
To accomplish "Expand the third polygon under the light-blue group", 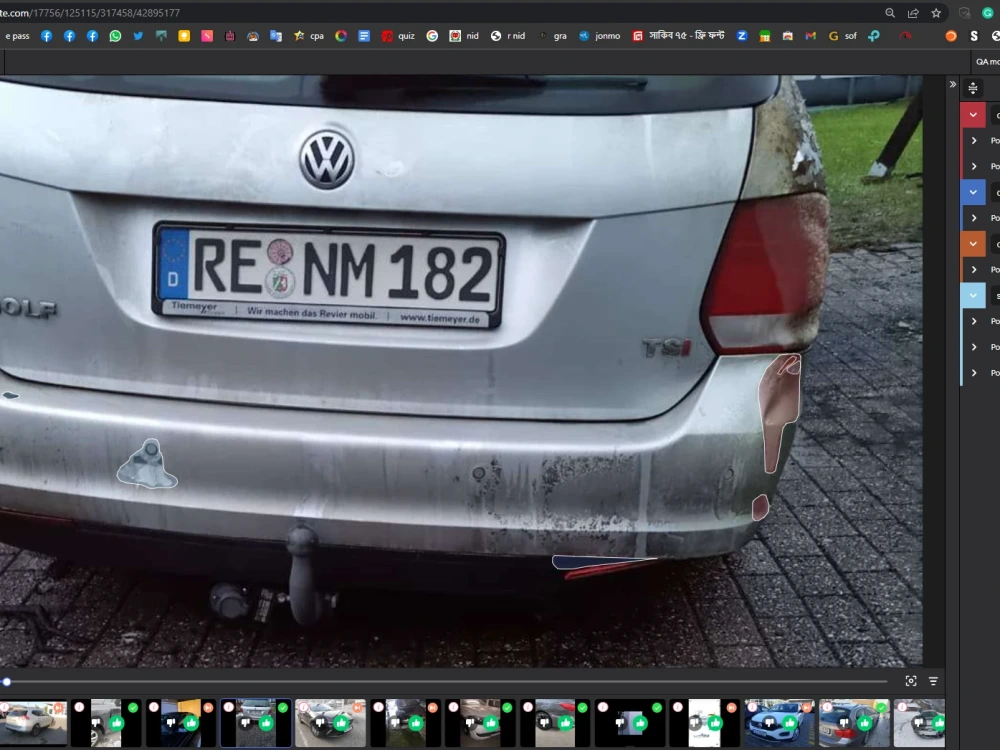I will tap(974, 372).
